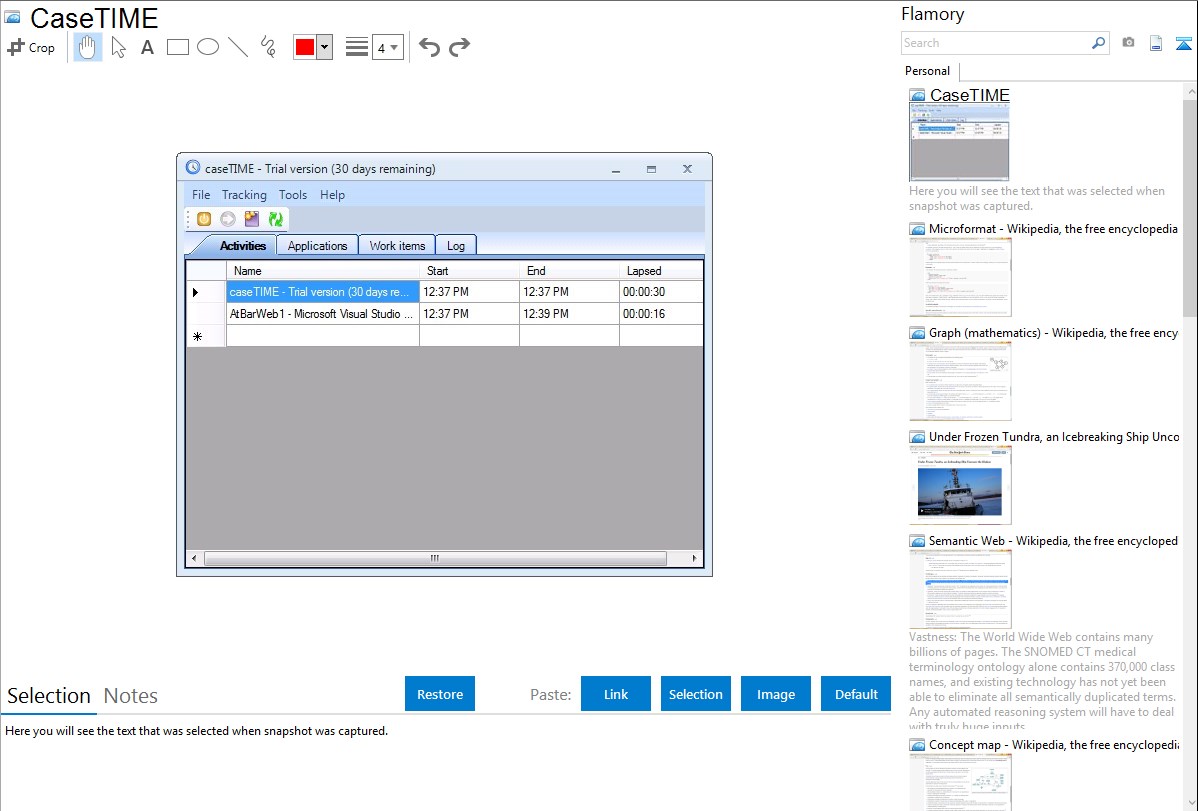Select the AtBarWeb1 - Microsoft Visual Studio cell
Image resolution: width=1198 pixels, height=811 pixels.
pos(322,313)
